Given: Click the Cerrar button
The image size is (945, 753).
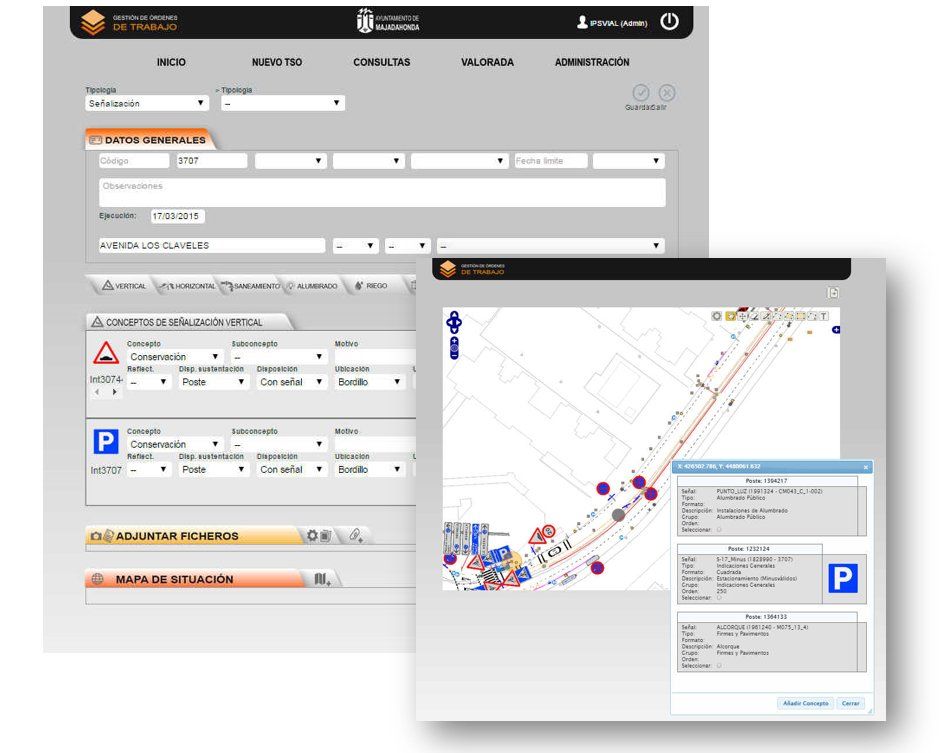Looking at the screenshot, I should 850,704.
